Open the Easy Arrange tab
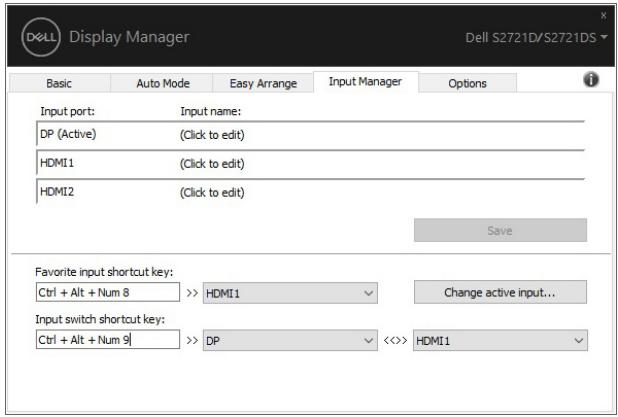Screen dimensions: 618x417 [x=263, y=83]
